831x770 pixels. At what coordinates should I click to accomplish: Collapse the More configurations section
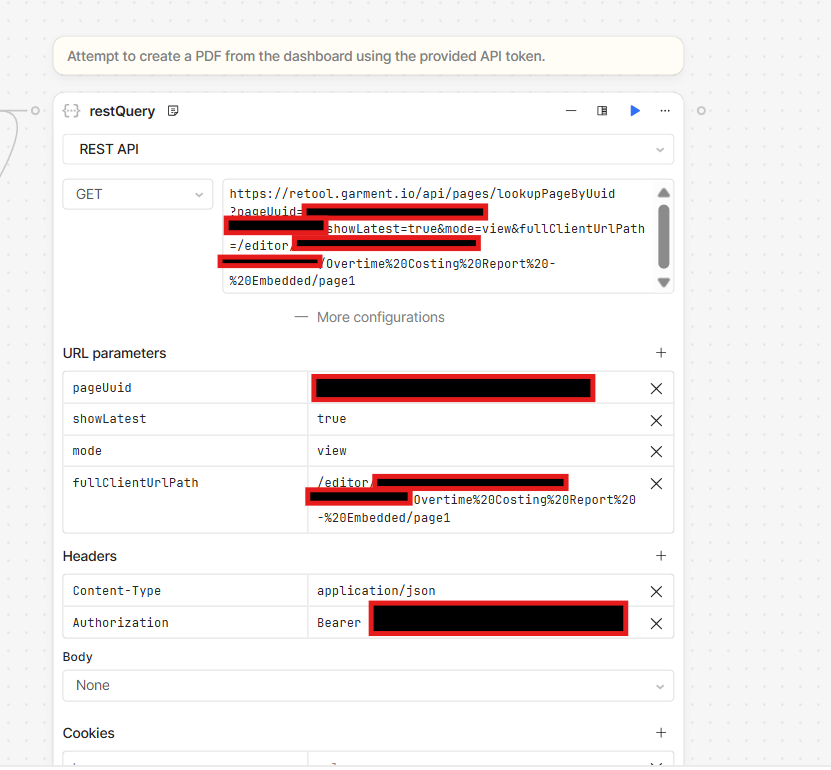coord(368,317)
